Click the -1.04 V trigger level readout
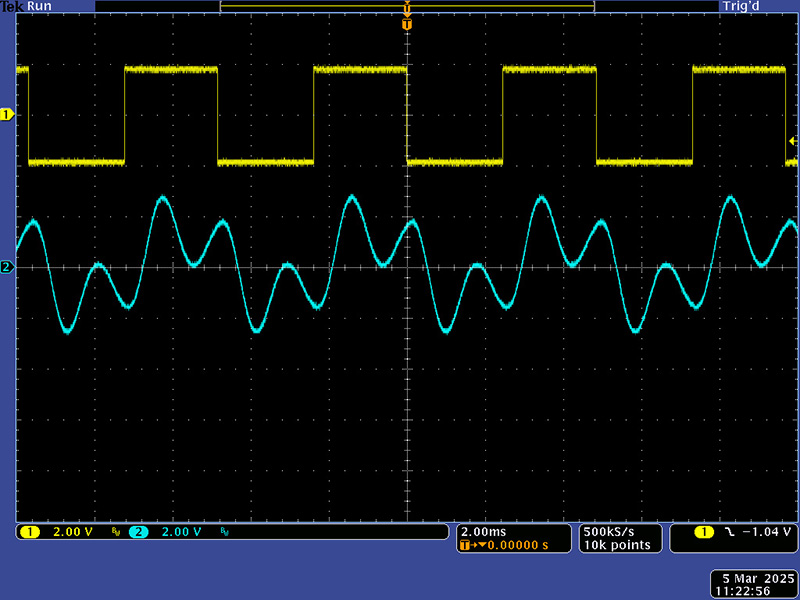 [764, 532]
